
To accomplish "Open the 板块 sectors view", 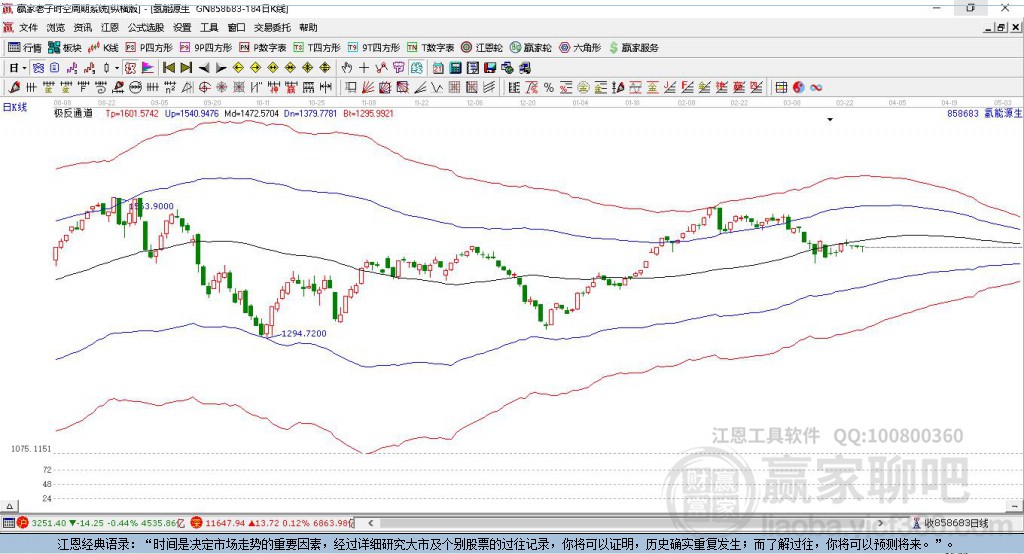I will click(x=65, y=48).
